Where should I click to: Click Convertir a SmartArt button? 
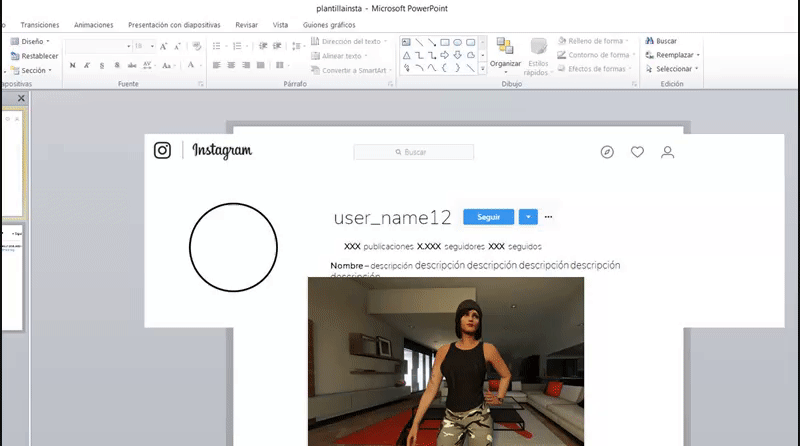point(352,70)
